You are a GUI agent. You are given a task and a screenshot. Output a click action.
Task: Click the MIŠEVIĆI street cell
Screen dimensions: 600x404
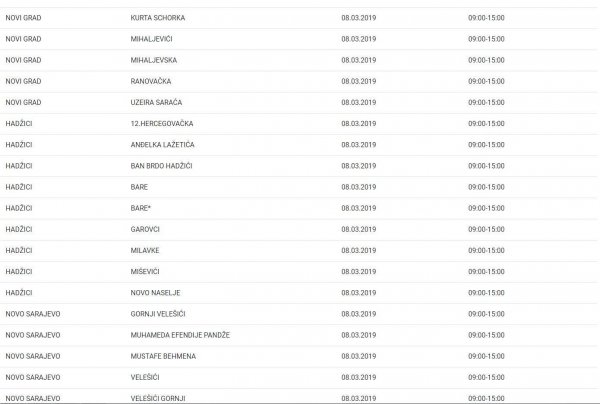[x=147, y=271]
